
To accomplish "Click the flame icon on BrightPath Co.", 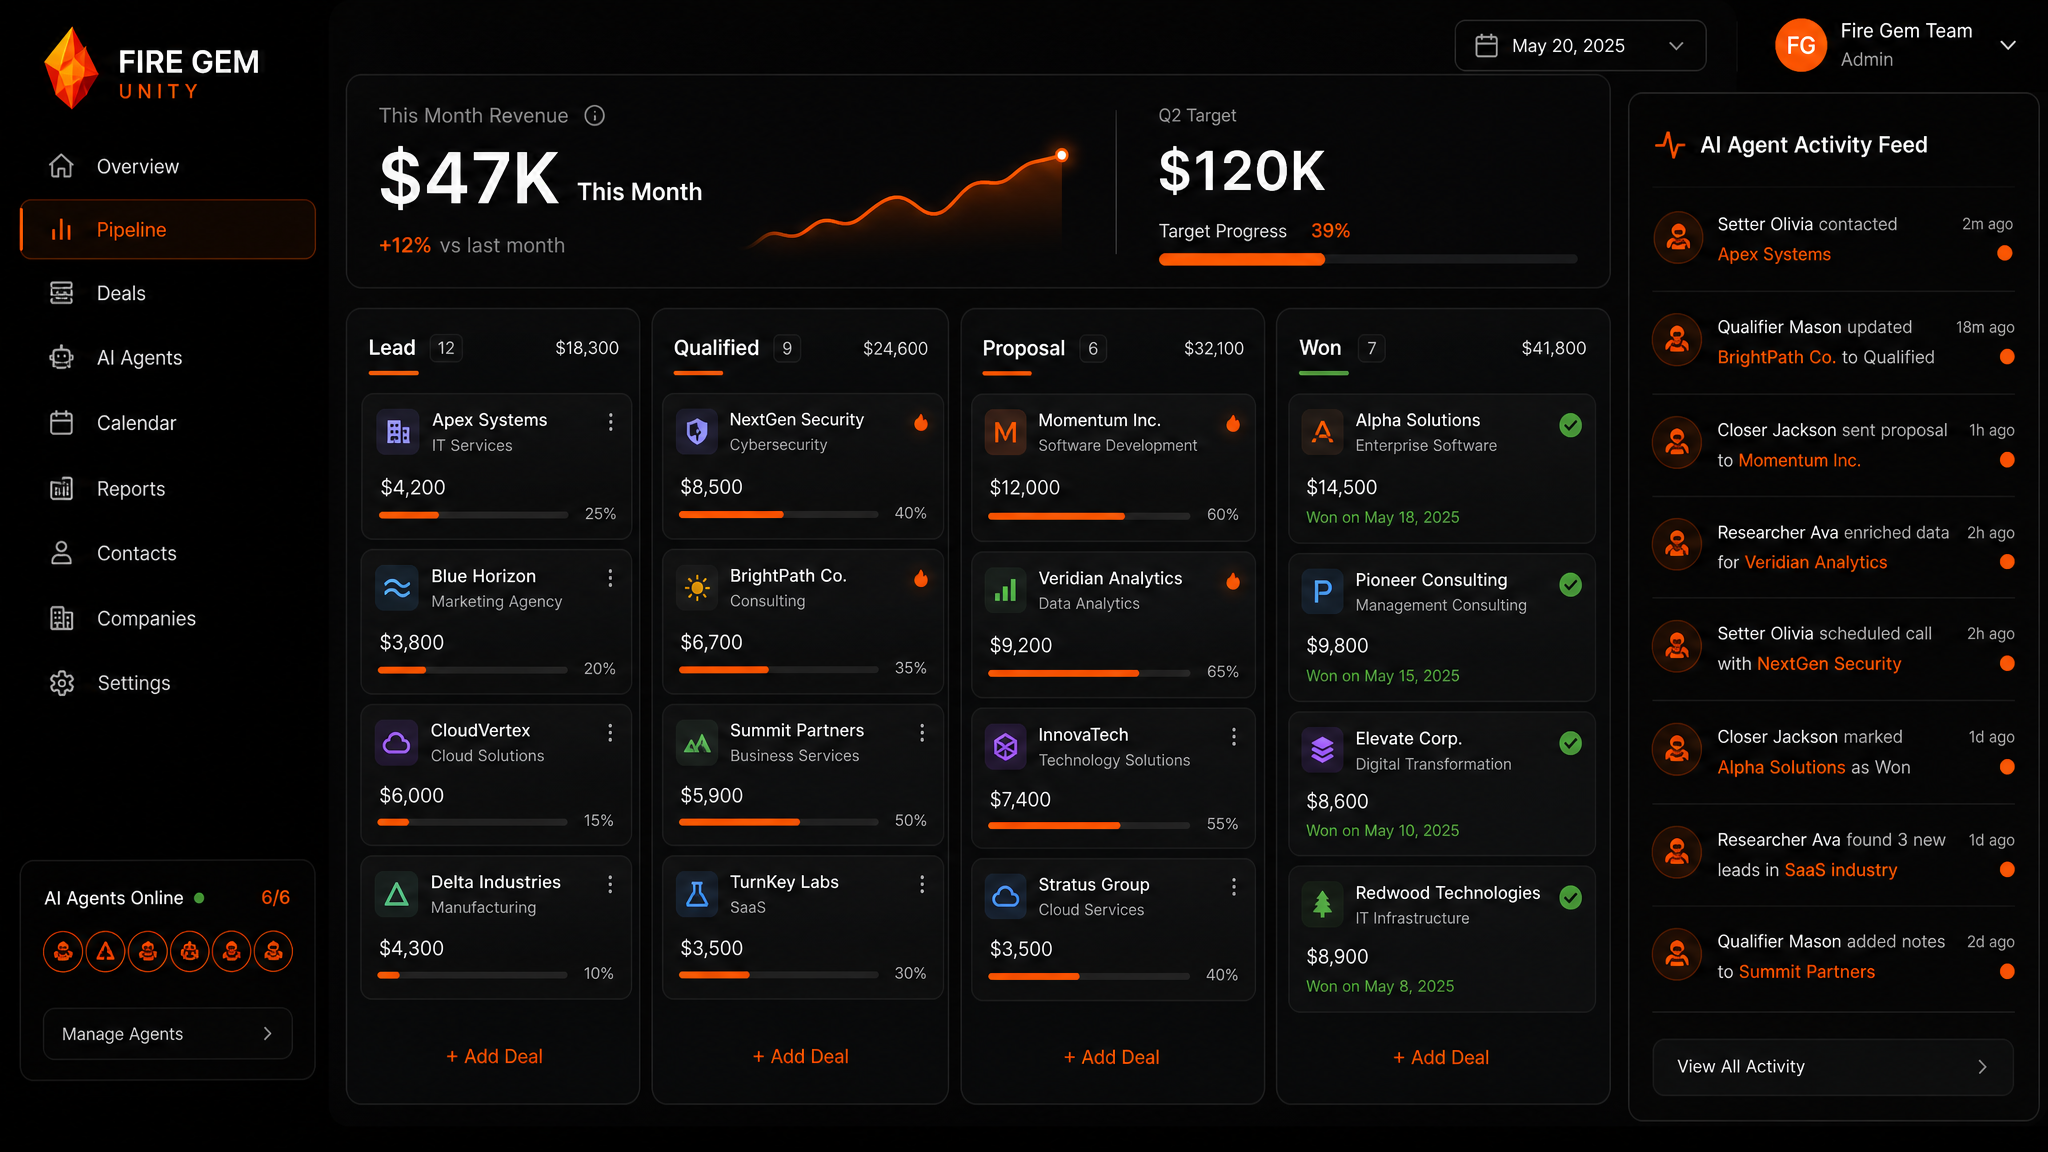I will pos(921,579).
